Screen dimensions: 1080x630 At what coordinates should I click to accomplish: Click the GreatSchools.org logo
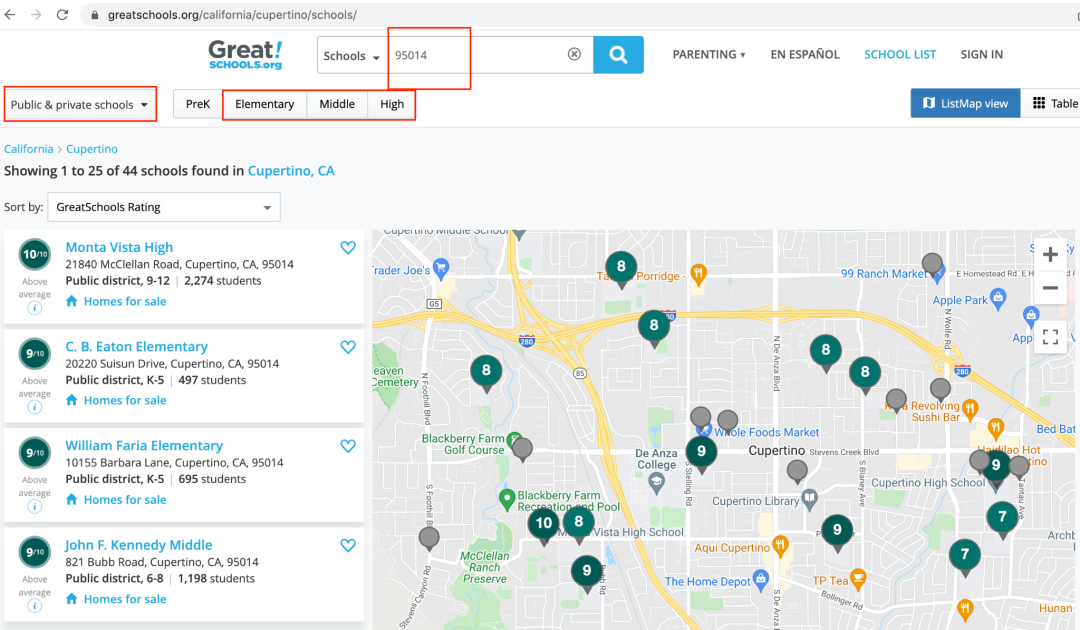tap(245, 54)
